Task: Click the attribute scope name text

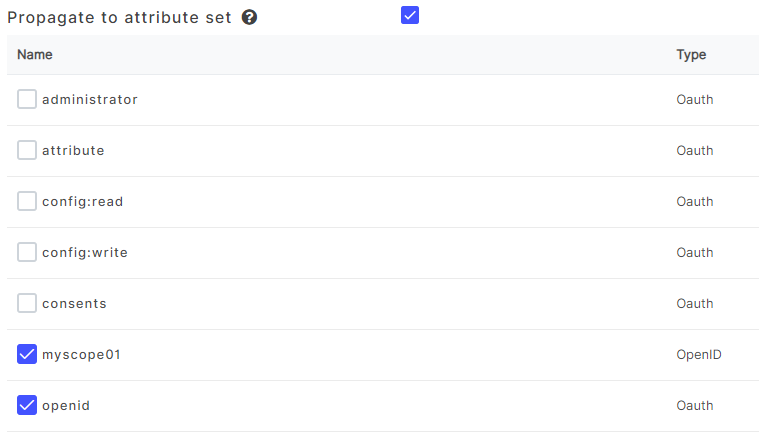Action: tap(73, 151)
